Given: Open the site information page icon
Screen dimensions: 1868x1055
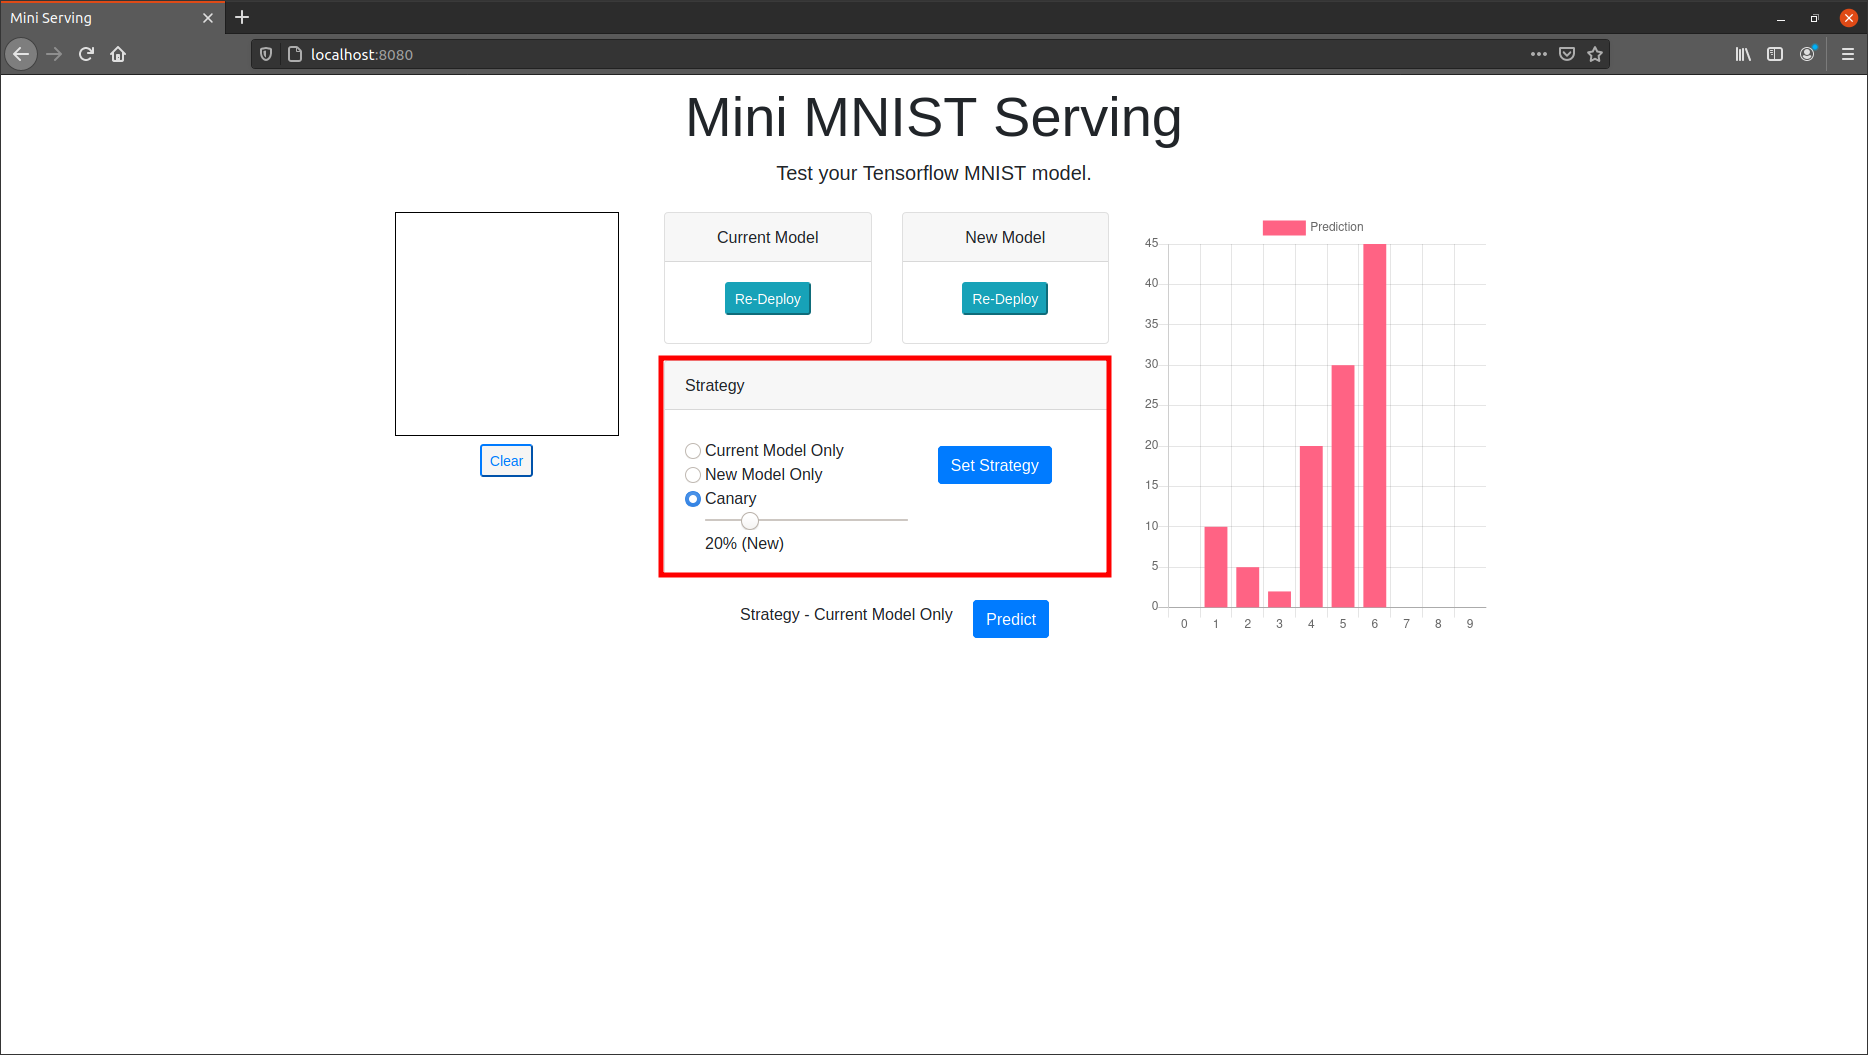Looking at the screenshot, I should tap(295, 54).
